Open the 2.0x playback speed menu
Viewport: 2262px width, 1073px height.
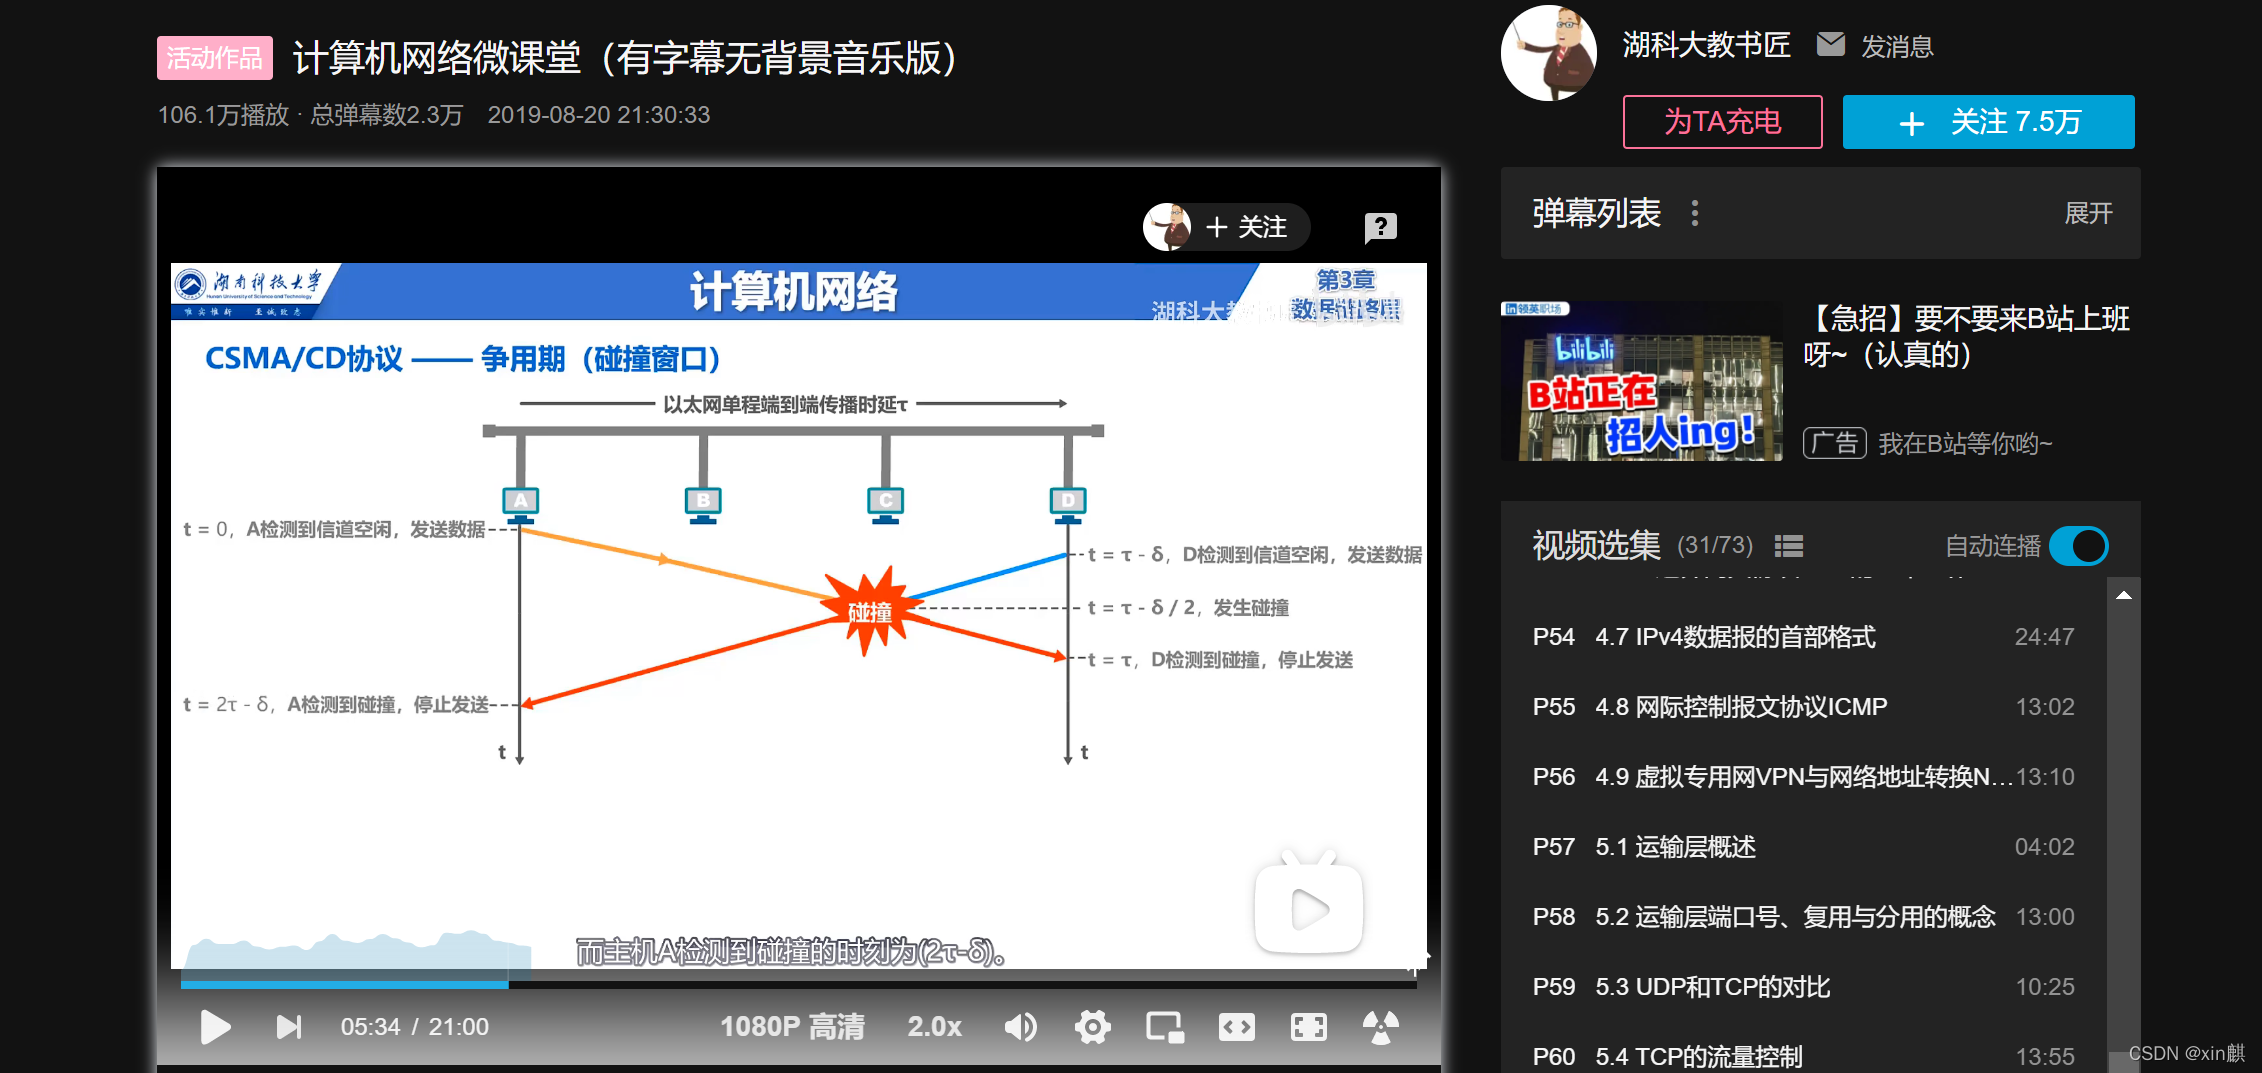point(933,1026)
